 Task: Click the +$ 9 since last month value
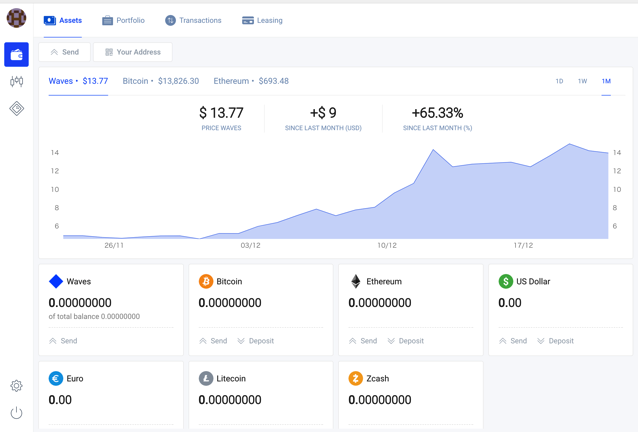point(323,113)
